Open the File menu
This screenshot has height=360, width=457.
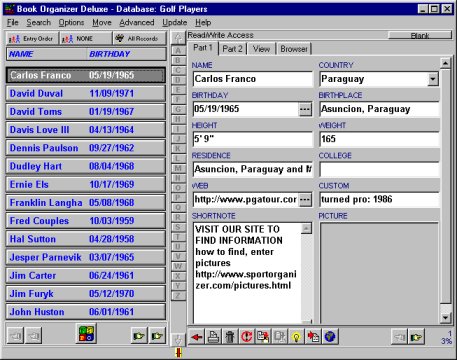(13, 23)
